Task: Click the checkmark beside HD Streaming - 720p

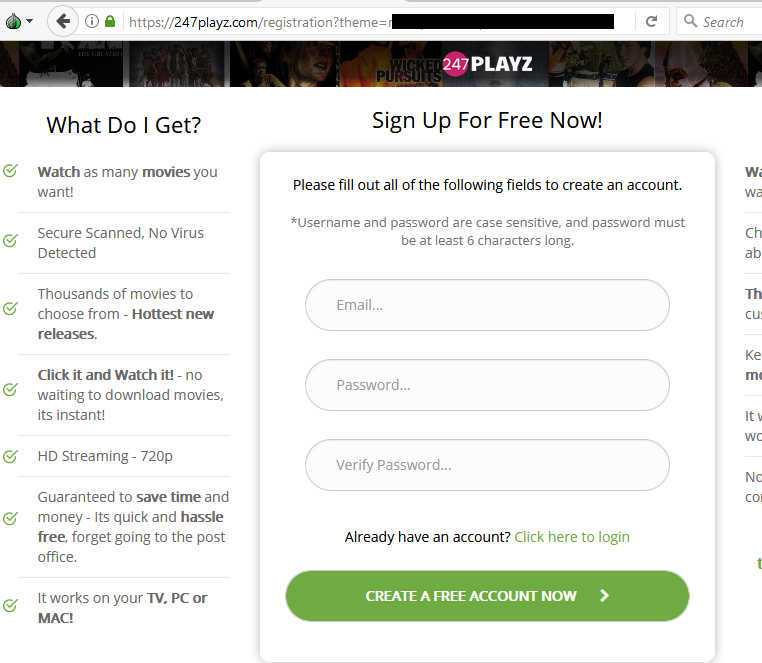Action: point(10,456)
